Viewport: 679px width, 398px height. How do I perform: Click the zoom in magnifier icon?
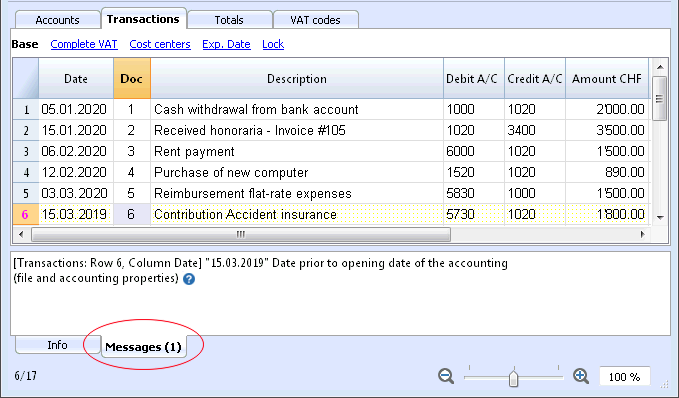click(x=581, y=376)
